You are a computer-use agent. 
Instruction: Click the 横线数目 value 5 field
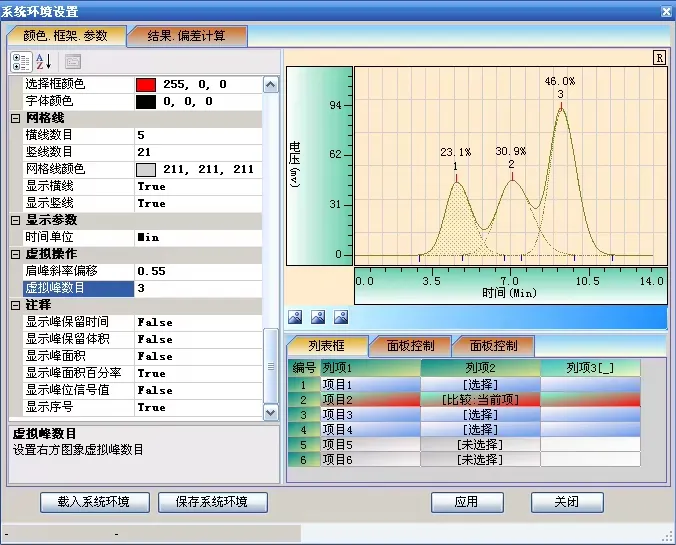[x=198, y=135]
